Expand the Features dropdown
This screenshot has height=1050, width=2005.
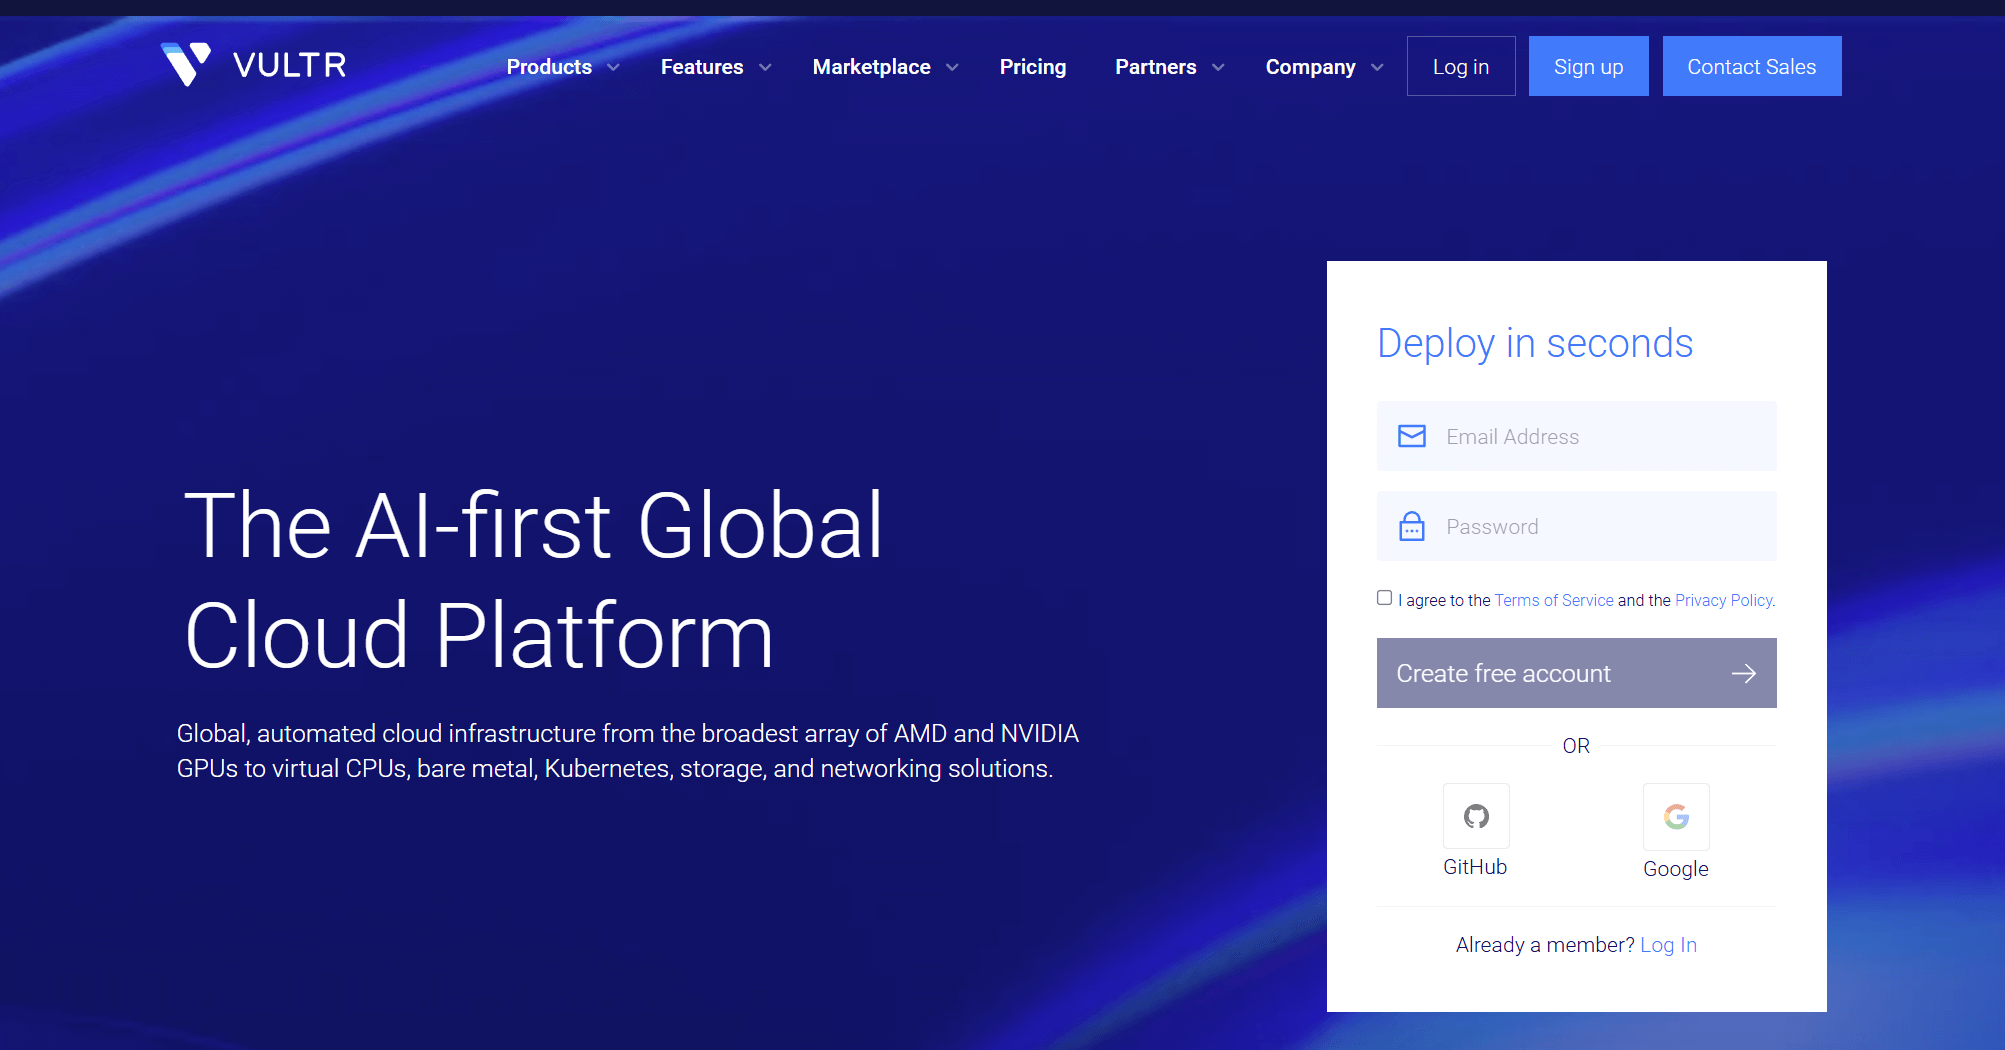coord(701,66)
